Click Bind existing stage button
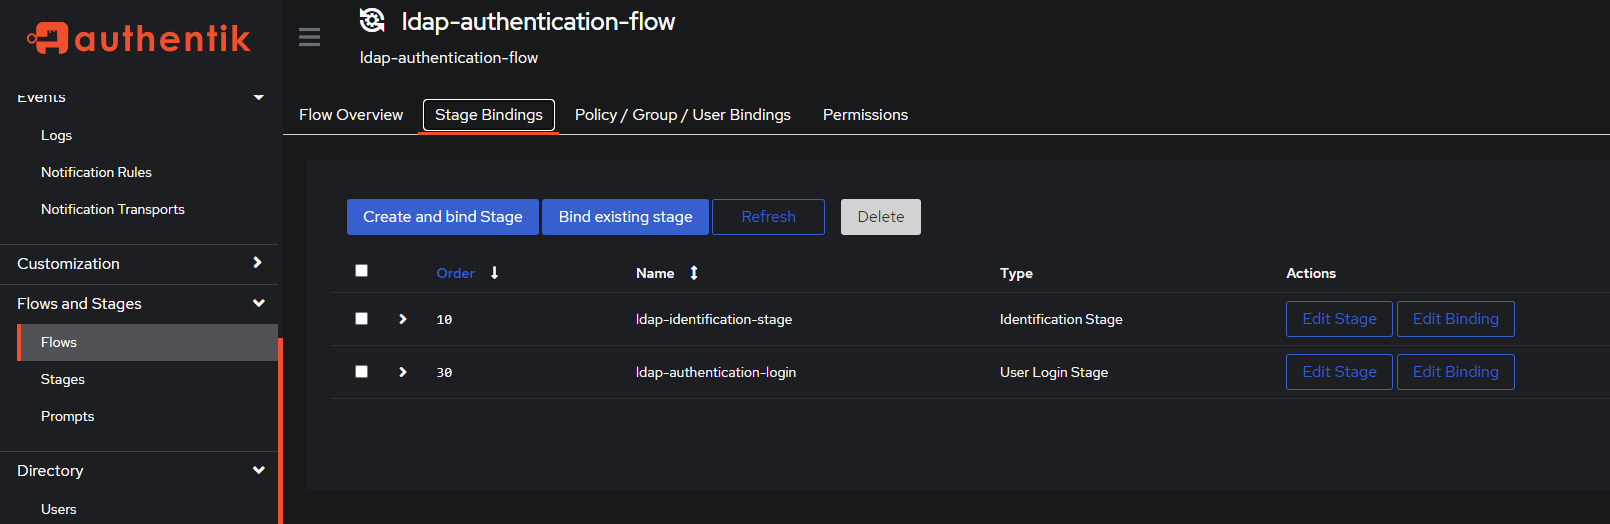The image size is (1610, 524). [625, 217]
